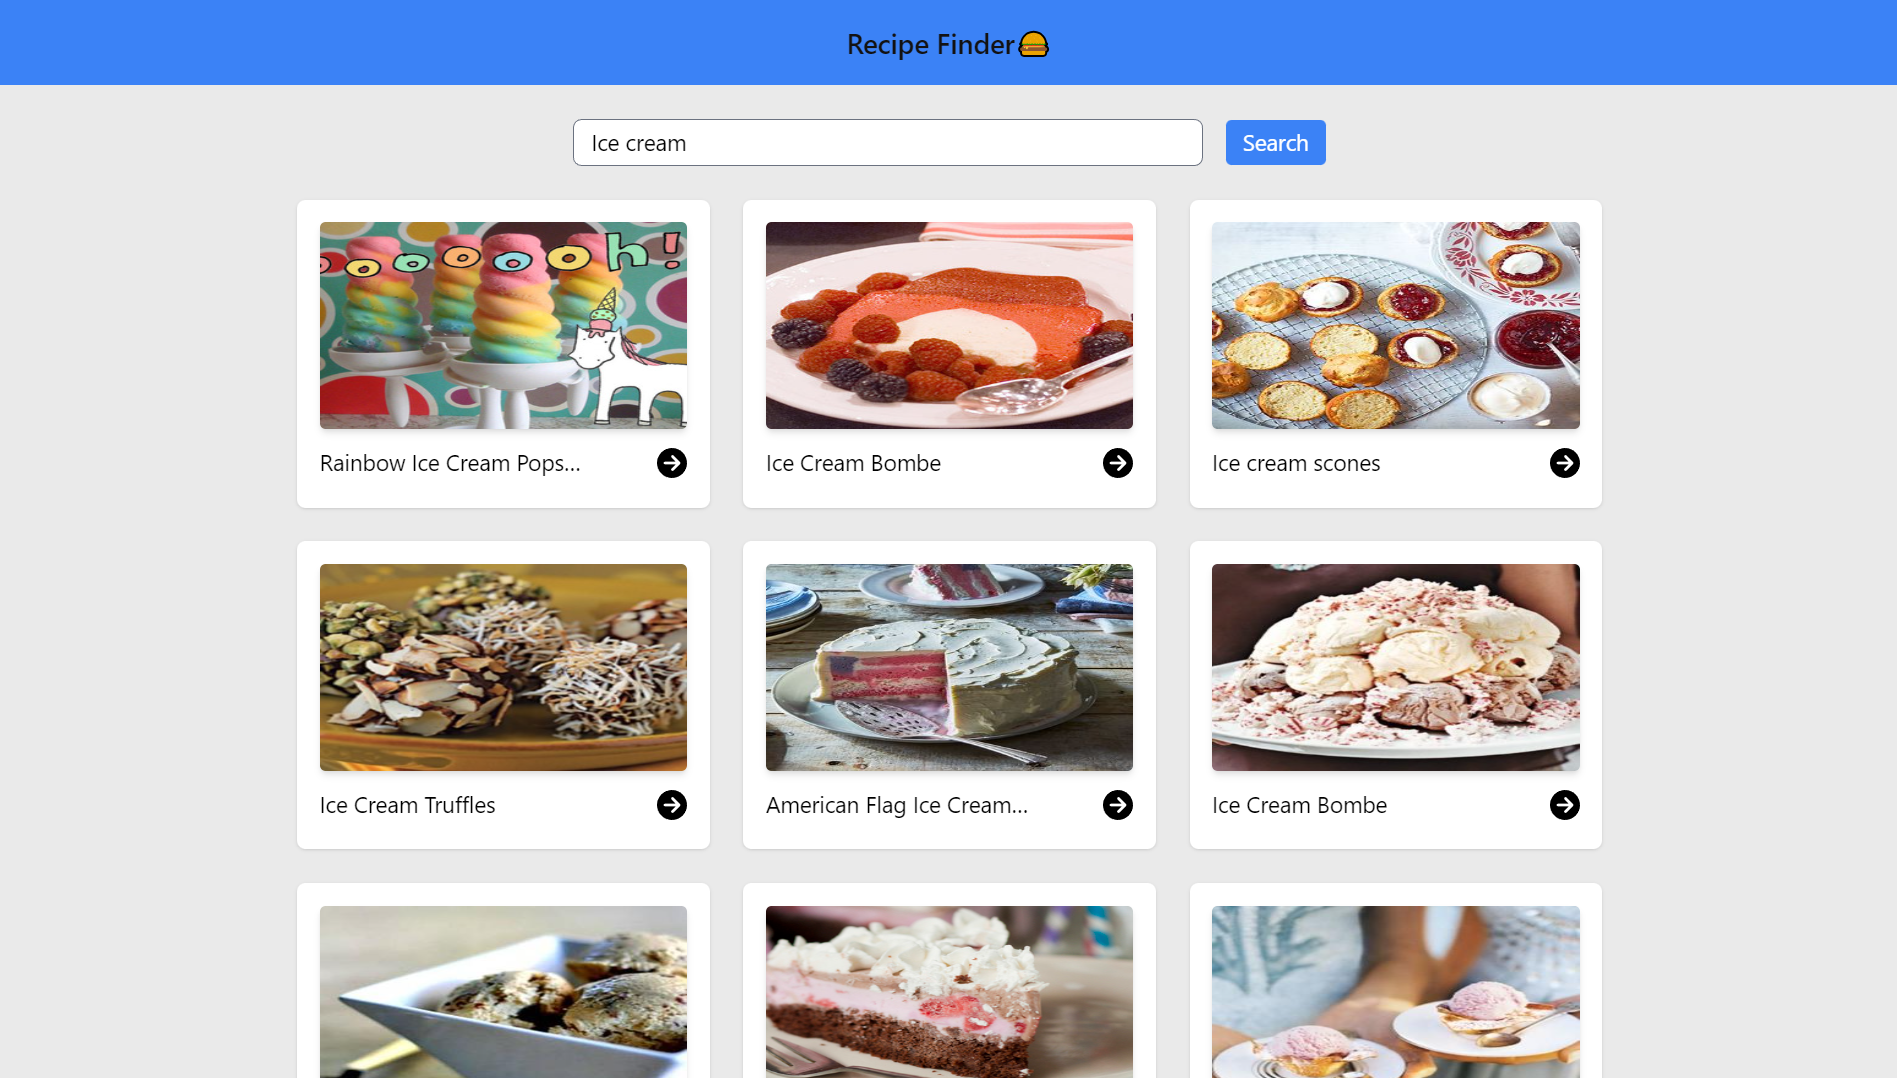Click the burger icon in header
The width and height of the screenshot is (1897, 1078).
[x=1034, y=45]
